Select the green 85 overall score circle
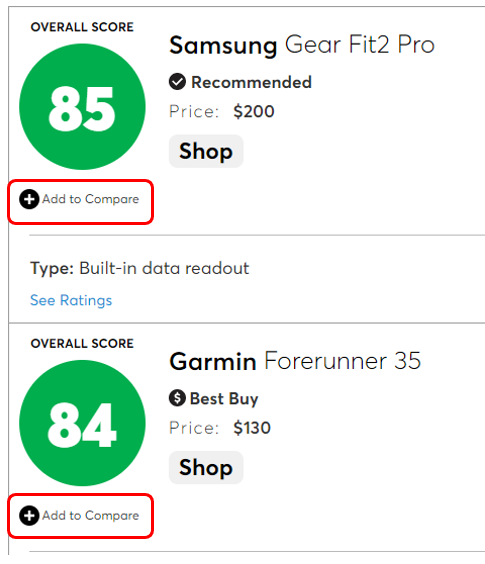Image resolution: width=485 pixels, height=564 pixels. 82,107
